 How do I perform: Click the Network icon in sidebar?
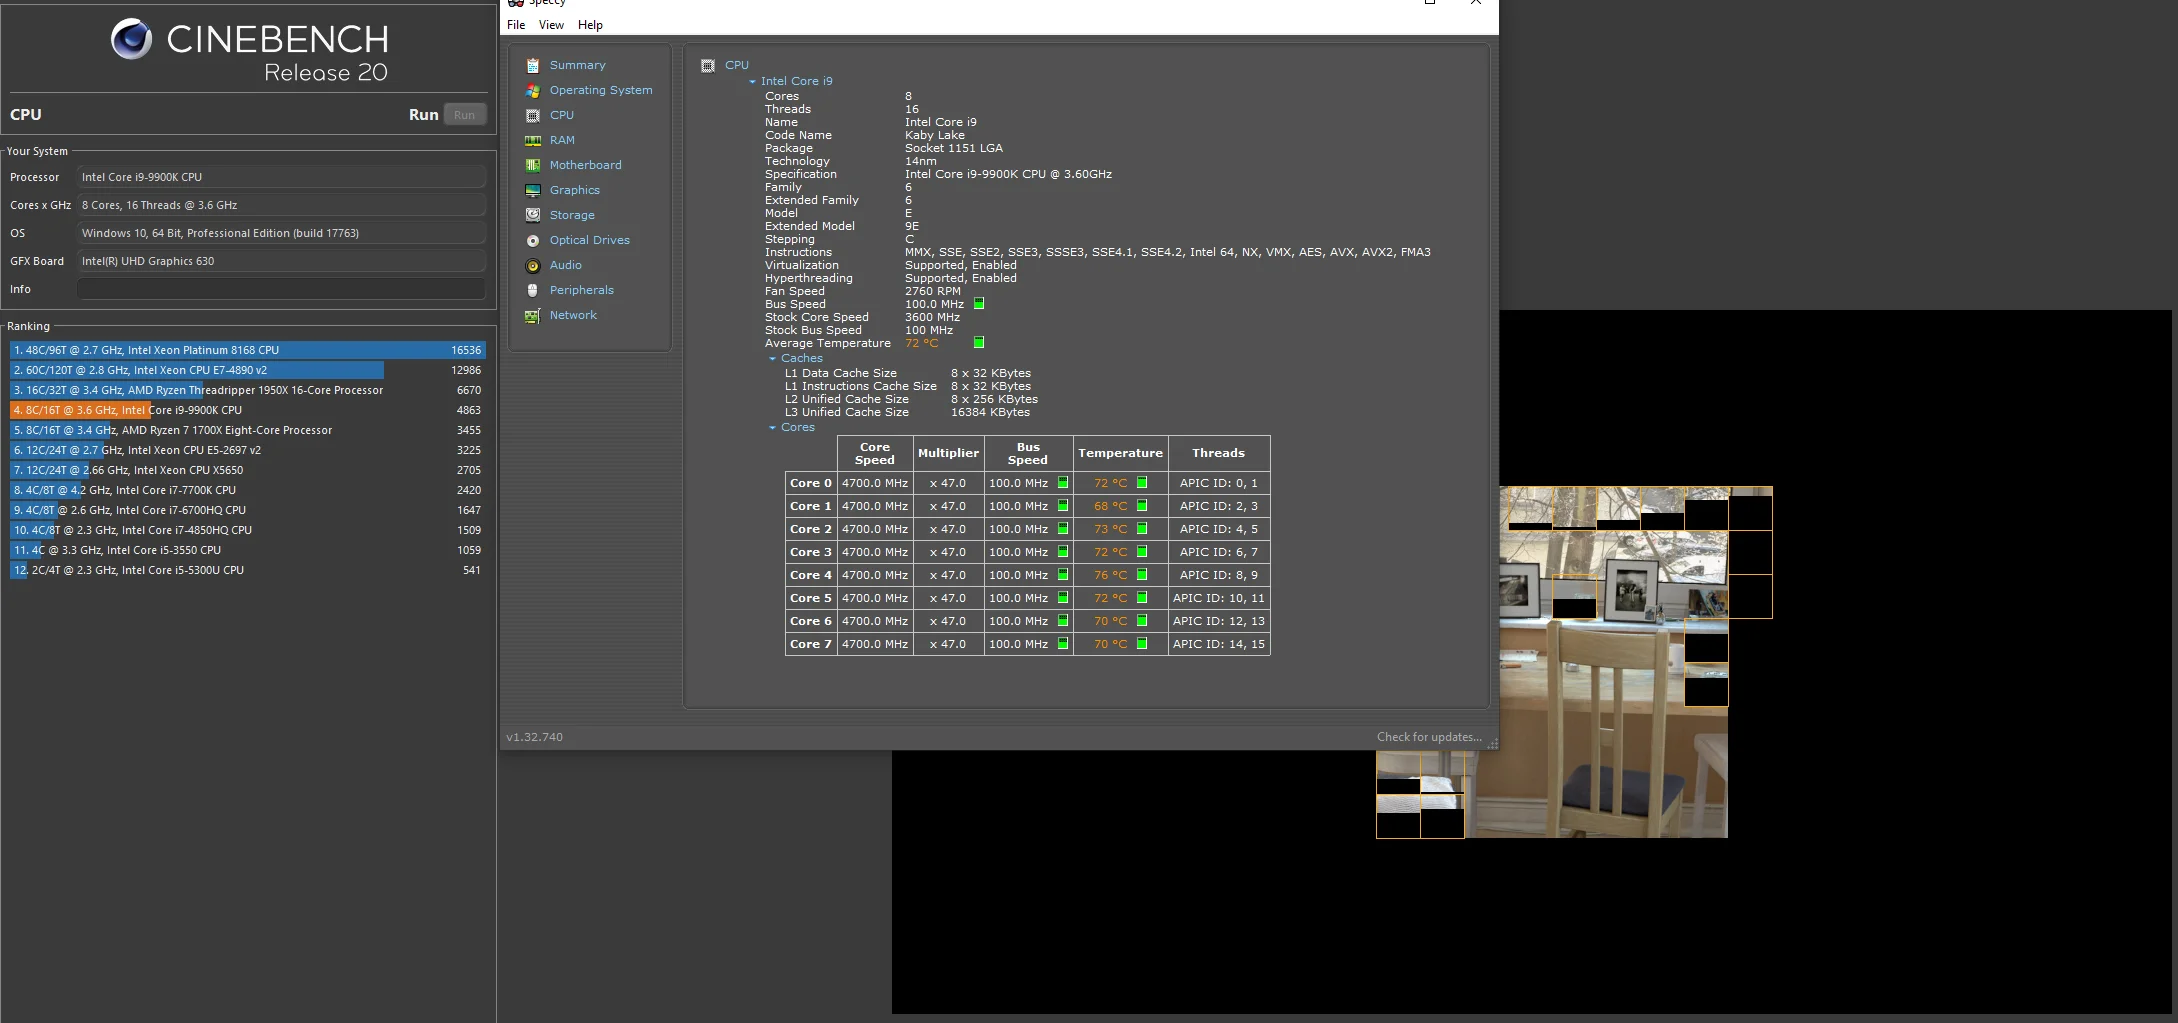533,315
